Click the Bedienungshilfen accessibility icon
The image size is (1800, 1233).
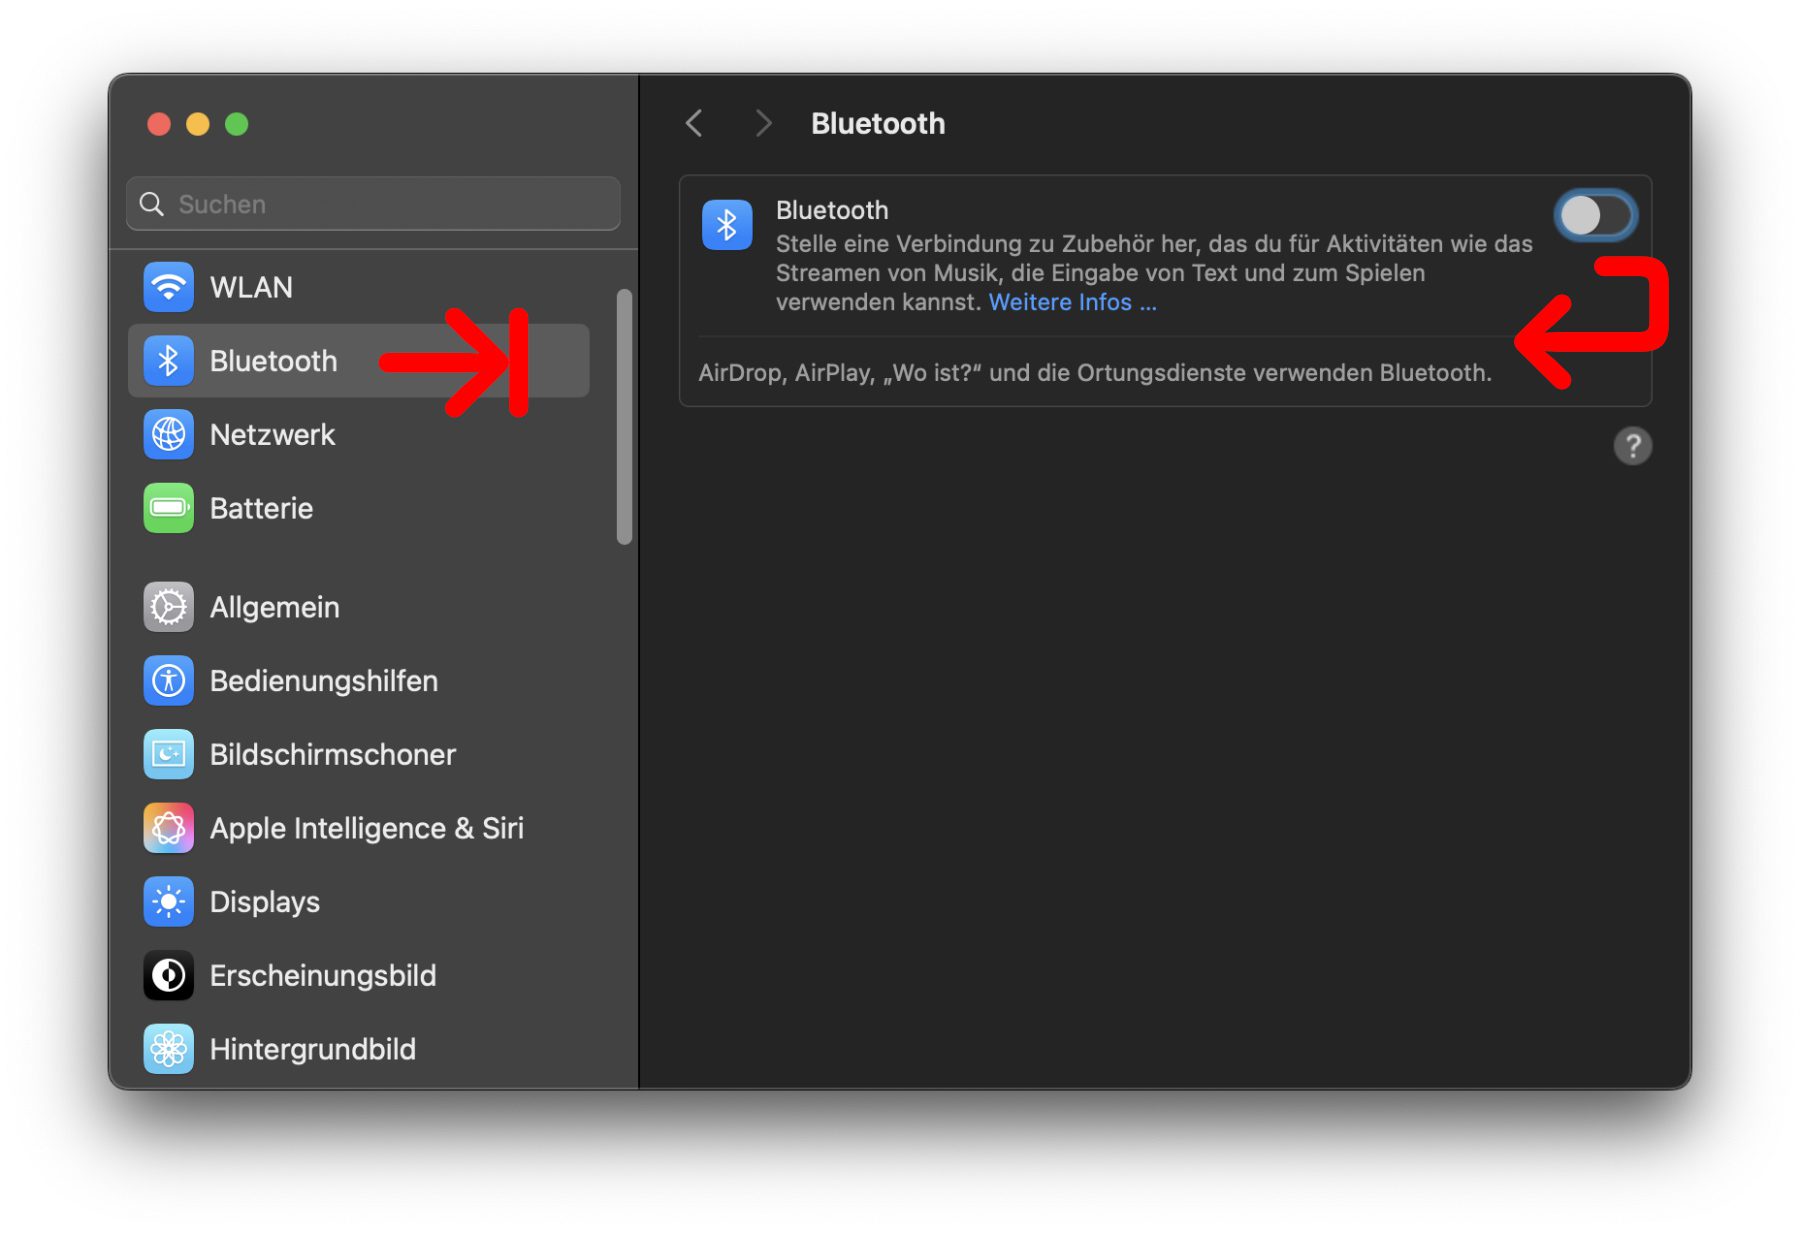[x=168, y=681]
